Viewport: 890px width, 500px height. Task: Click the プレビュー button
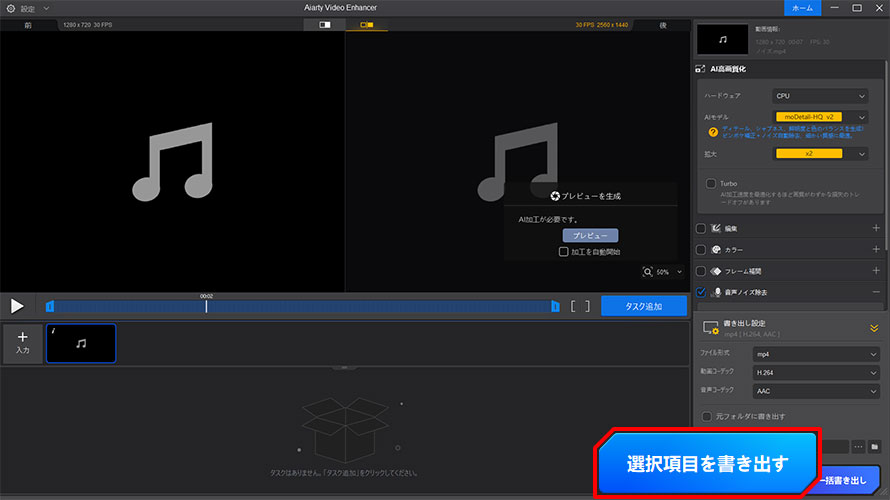[590, 236]
